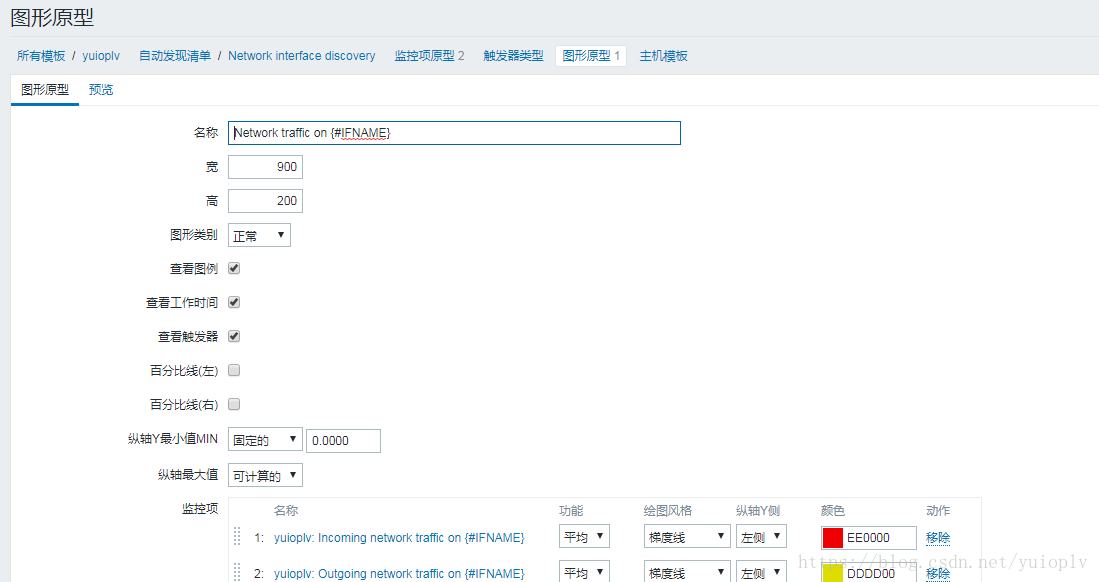Image resolution: width=1099 pixels, height=582 pixels.
Task: Open 纵轴Y侧 dropdown for Outgoing traffic item
Action: pos(760,571)
